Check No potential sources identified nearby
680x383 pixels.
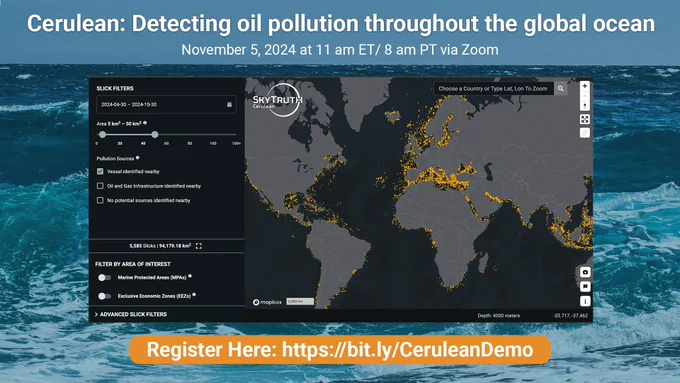pyautogui.click(x=100, y=200)
